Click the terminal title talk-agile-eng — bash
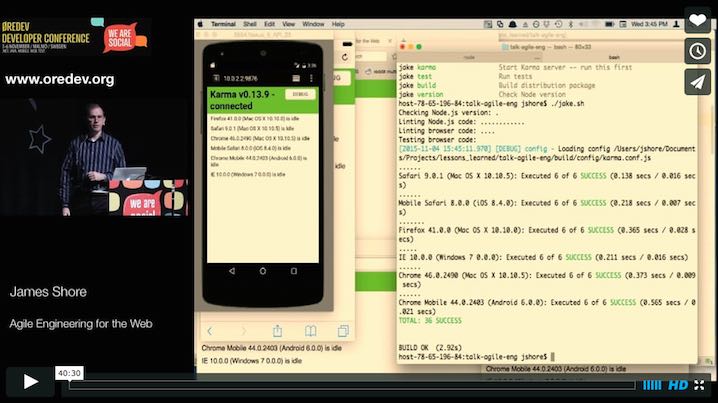Viewport: 718px width, 403px height. coord(546,47)
